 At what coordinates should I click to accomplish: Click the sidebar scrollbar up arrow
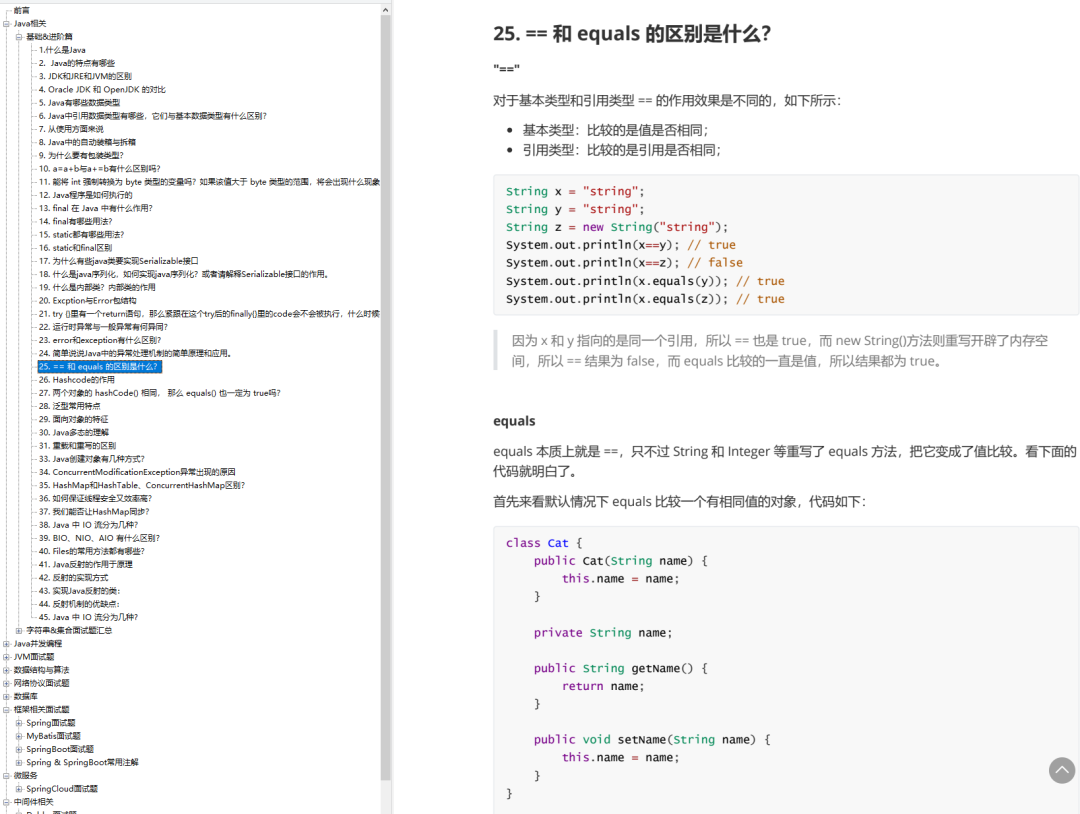(385, 8)
